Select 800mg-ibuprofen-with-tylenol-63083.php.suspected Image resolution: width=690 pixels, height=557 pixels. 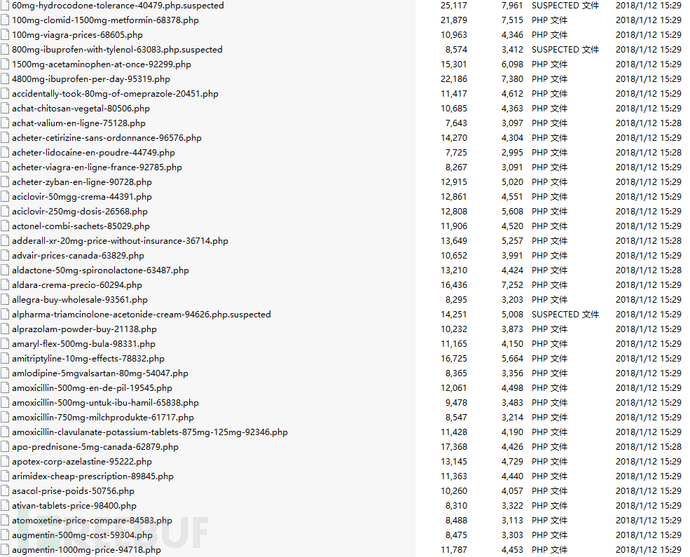(117, 49)
